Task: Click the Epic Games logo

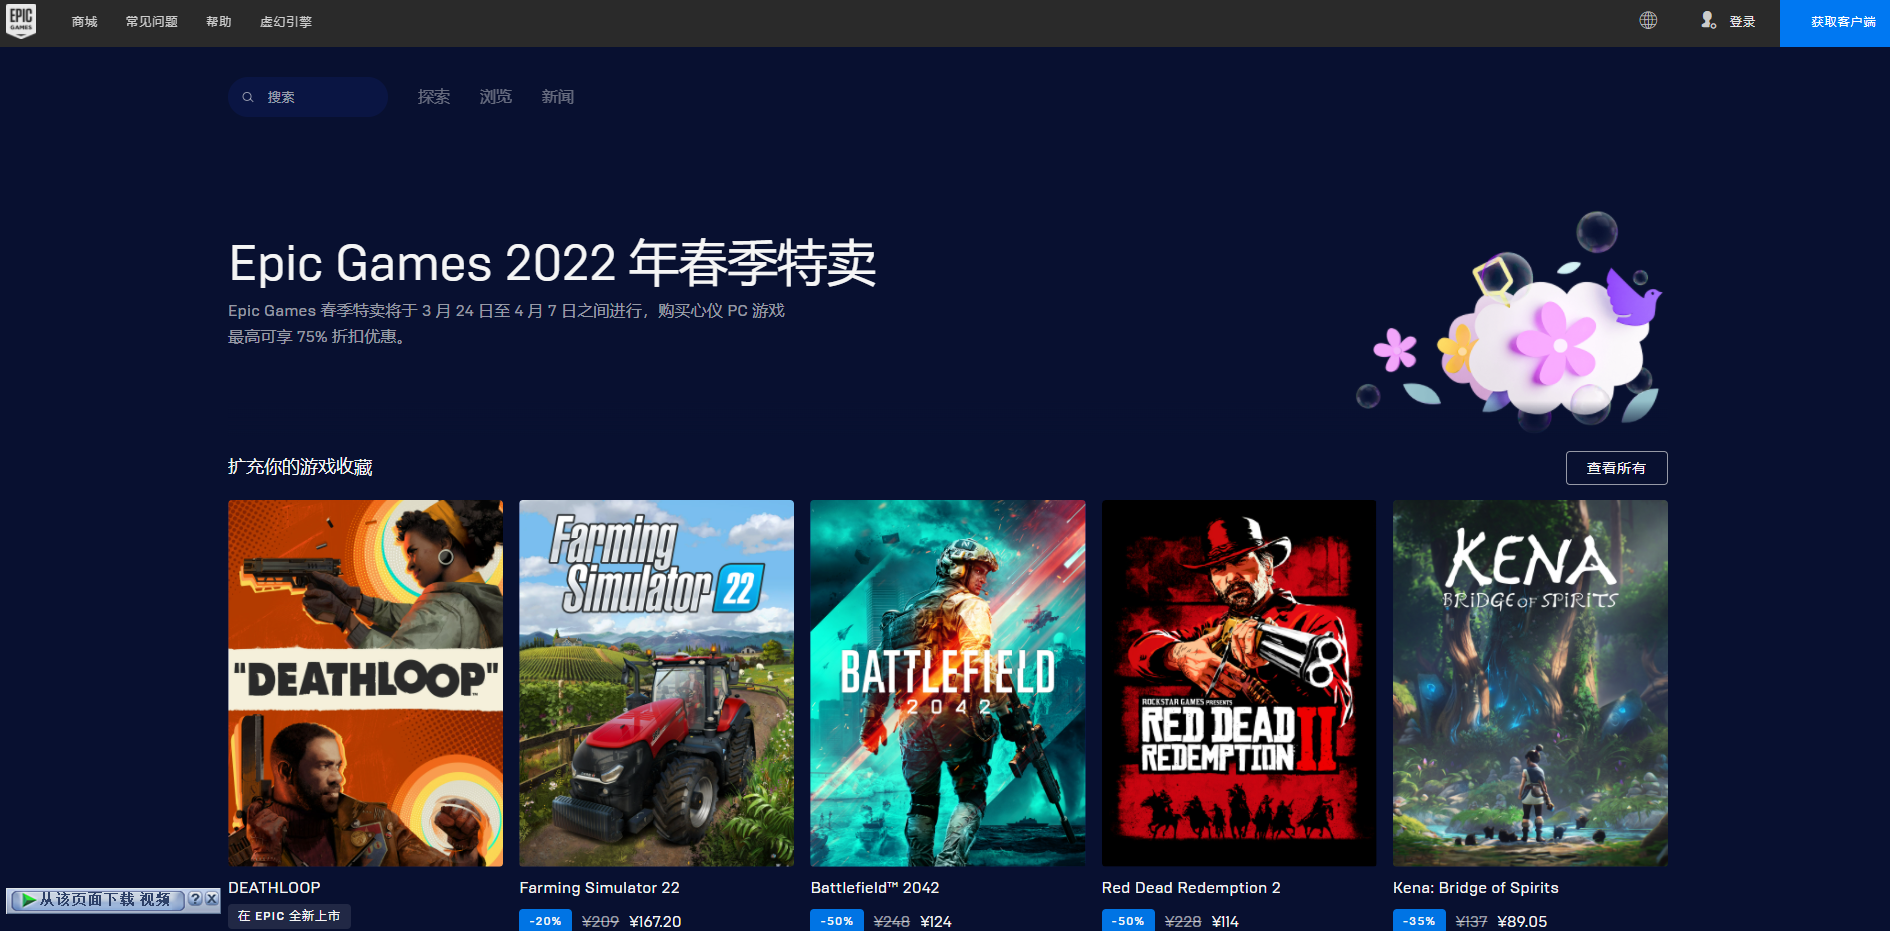Action: click(21, 21)
